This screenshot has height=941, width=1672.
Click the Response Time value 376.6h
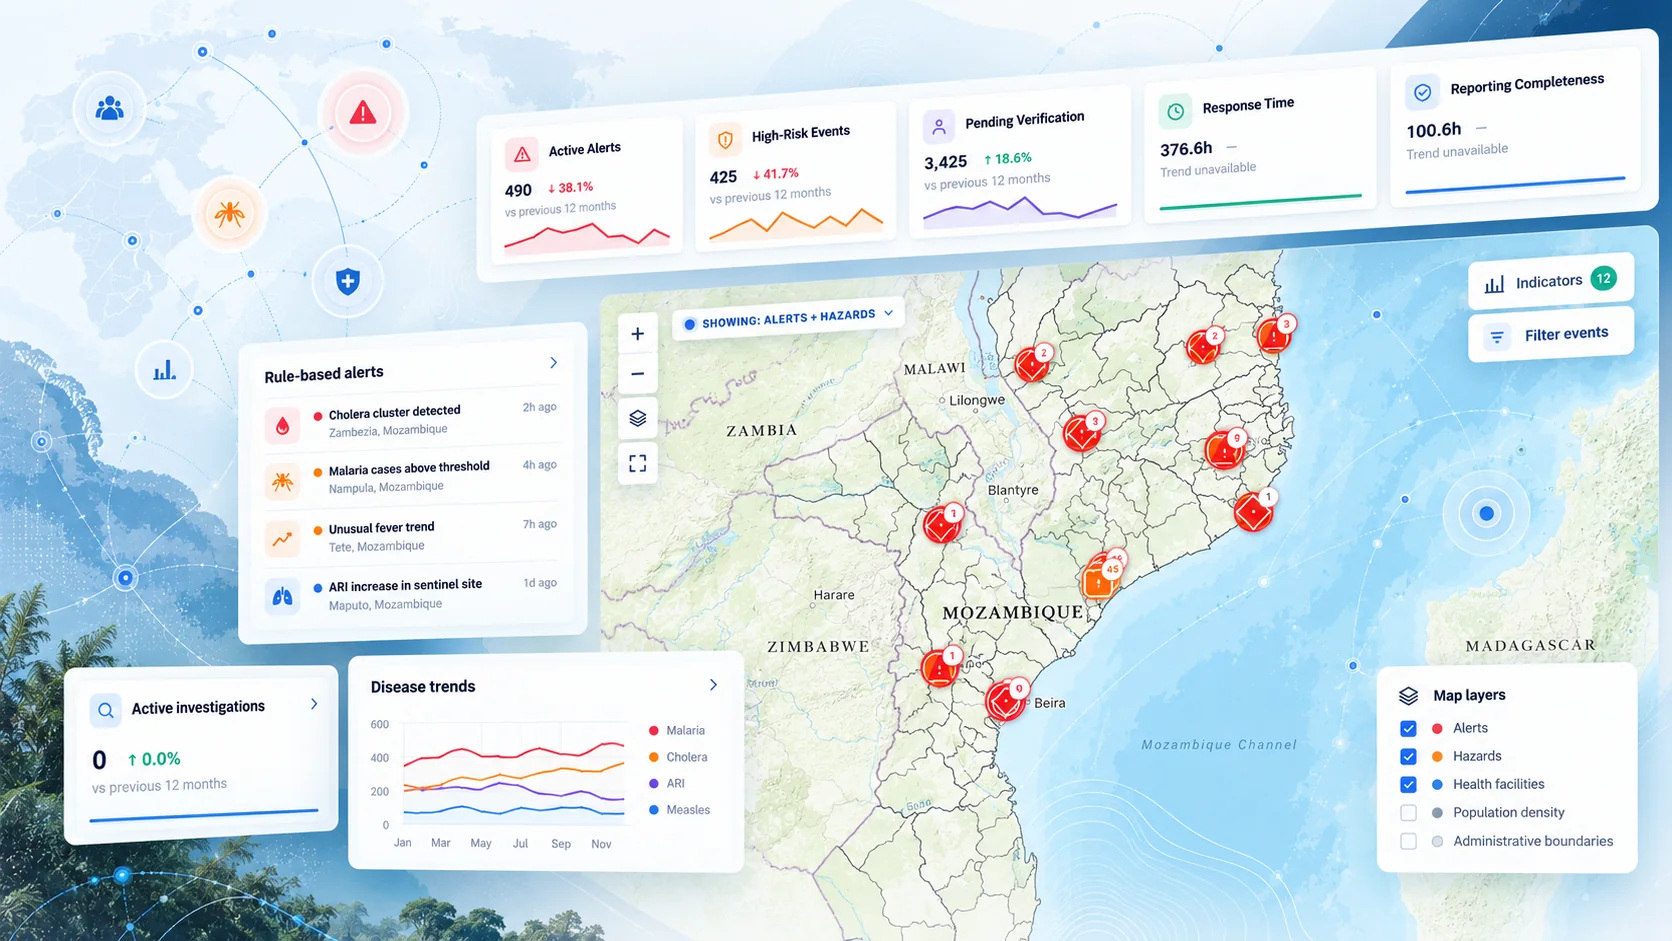(x=1186, y=149)
